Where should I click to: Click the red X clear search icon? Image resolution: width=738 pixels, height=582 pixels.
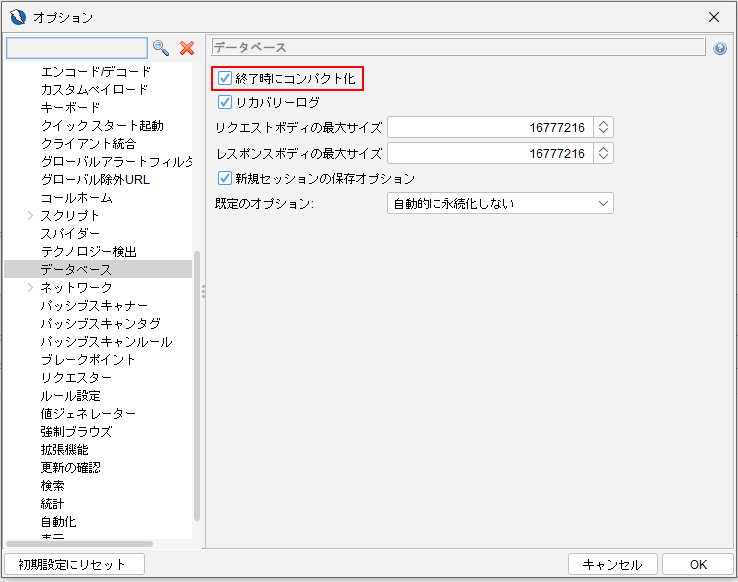tap(187, 48)
